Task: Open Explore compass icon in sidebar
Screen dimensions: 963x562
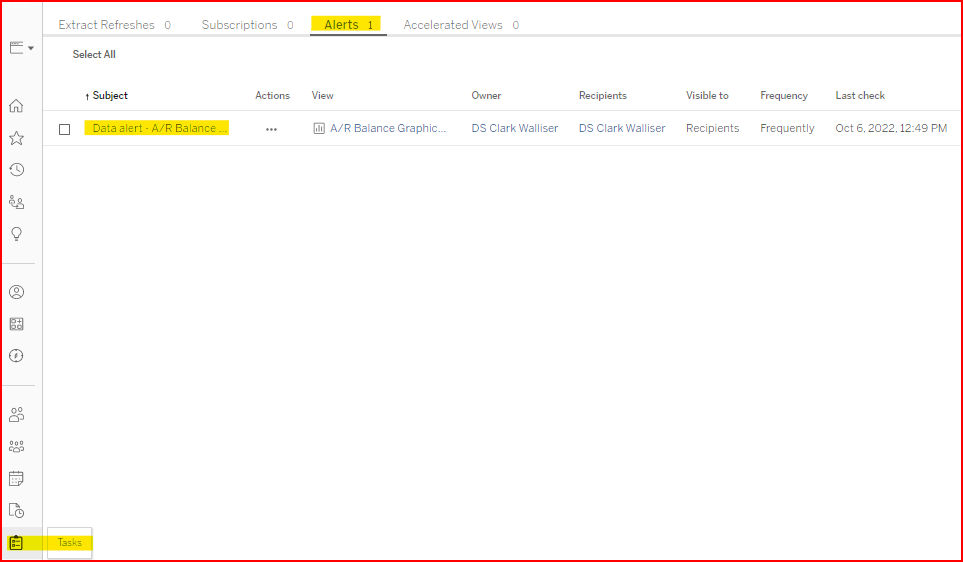Action: [16, 356]
